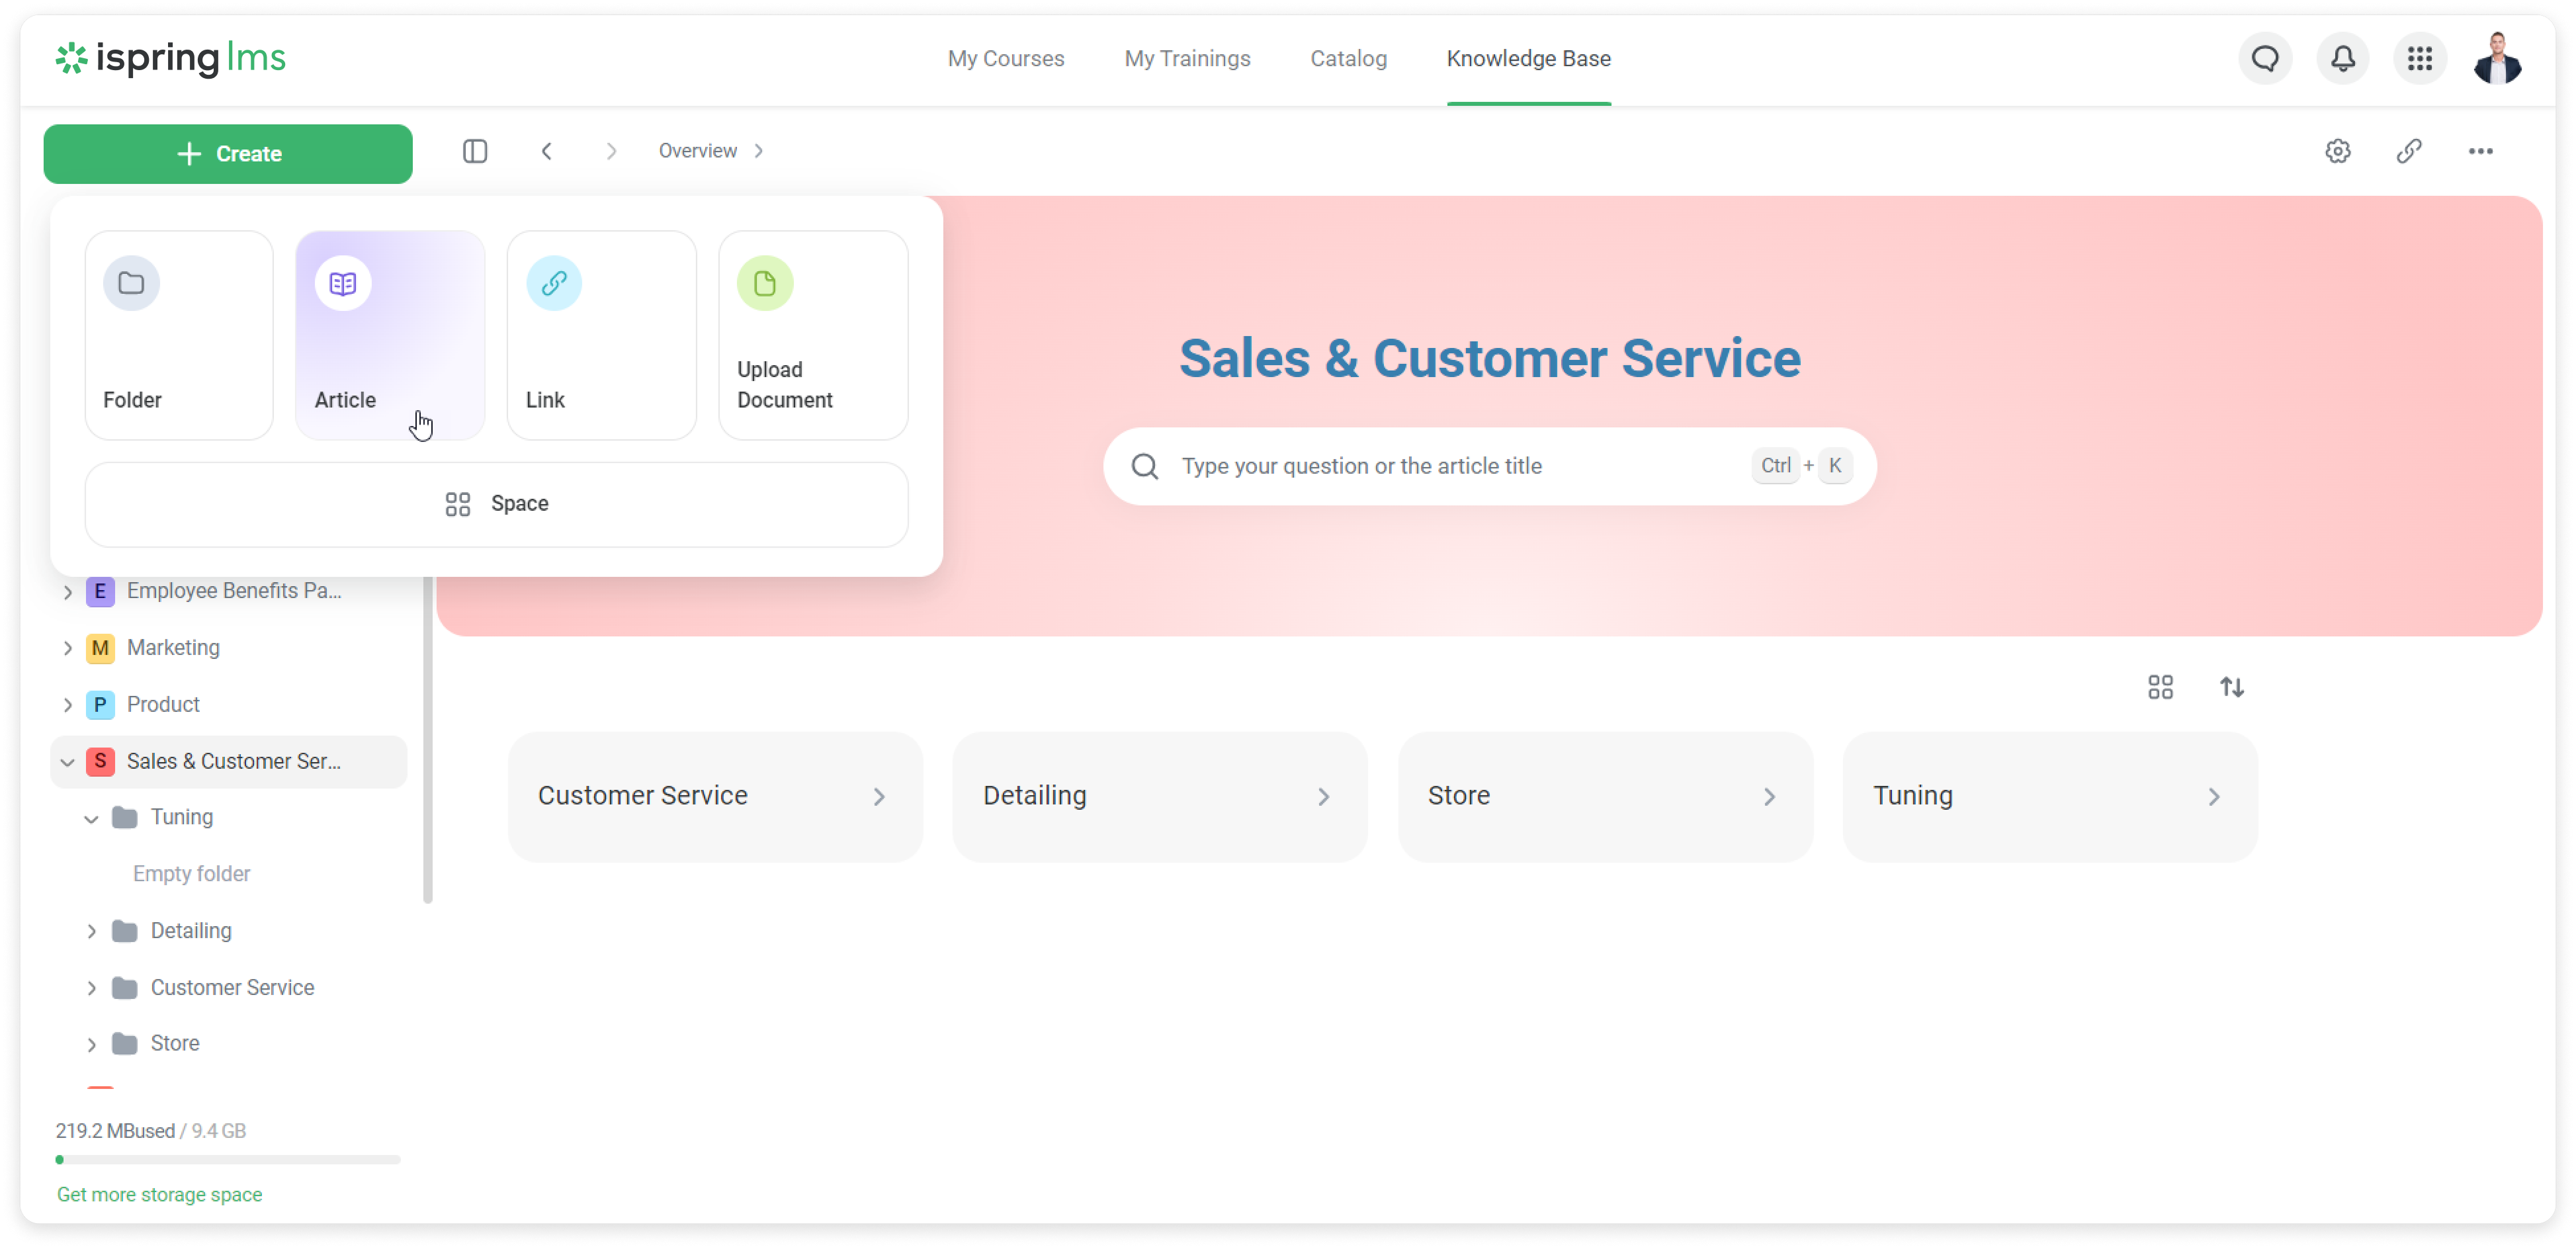Screen dimensions: 2576x1249
Task: Create a new Space
Action: (x=497, y=504)
